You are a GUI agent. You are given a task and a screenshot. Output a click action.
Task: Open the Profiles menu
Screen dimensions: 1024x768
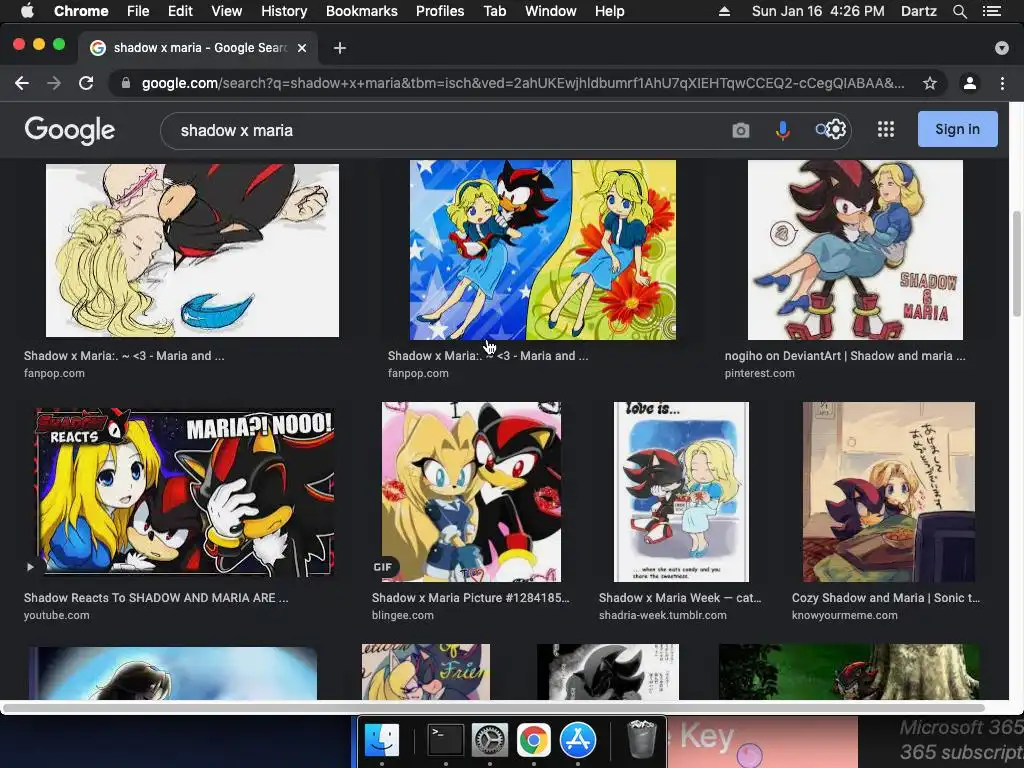coord(440,11)
